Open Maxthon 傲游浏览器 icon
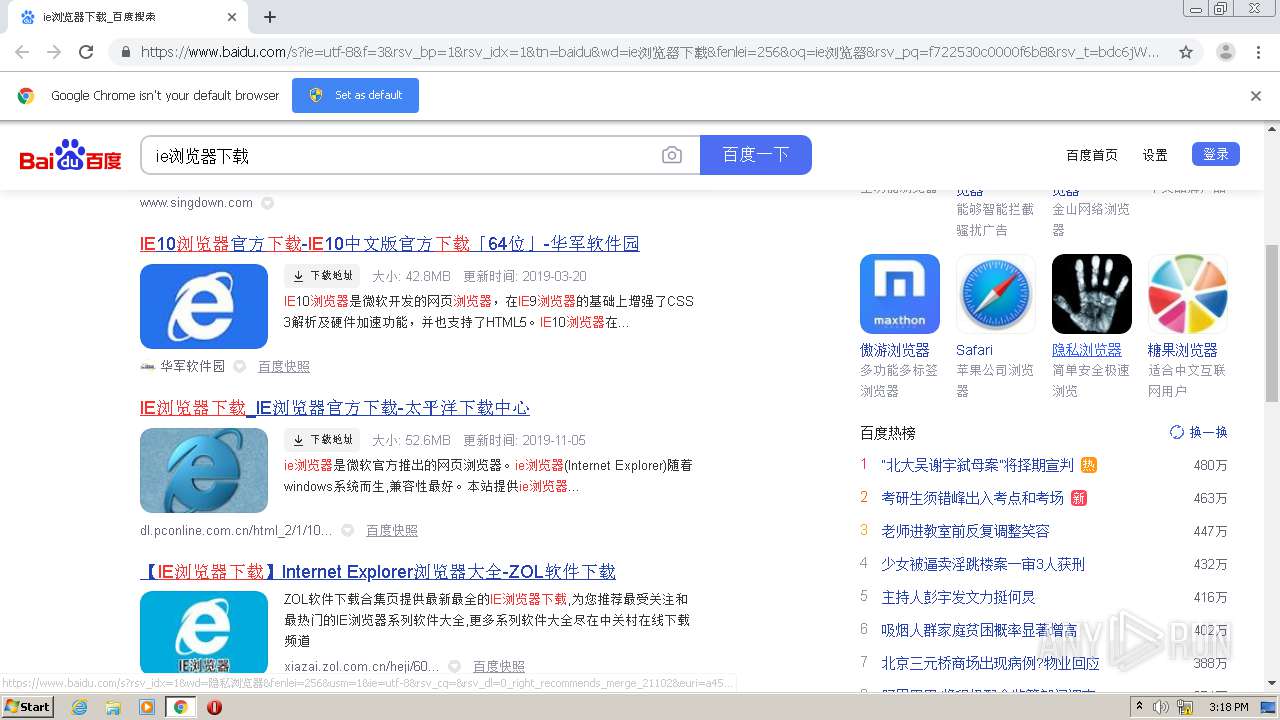 pos(900,294)
